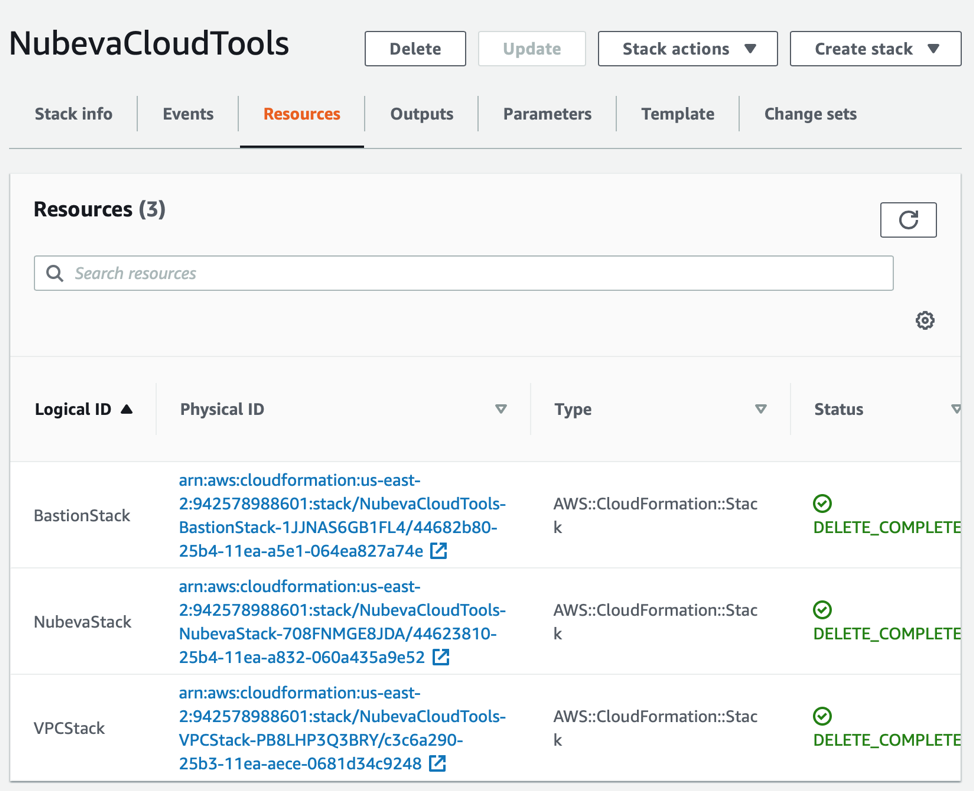Click BastionStack type AWS::CloudFormation::Stack cell
Image resolution: width=974 pixels, height=791 pixels.
tap(655, 515)
